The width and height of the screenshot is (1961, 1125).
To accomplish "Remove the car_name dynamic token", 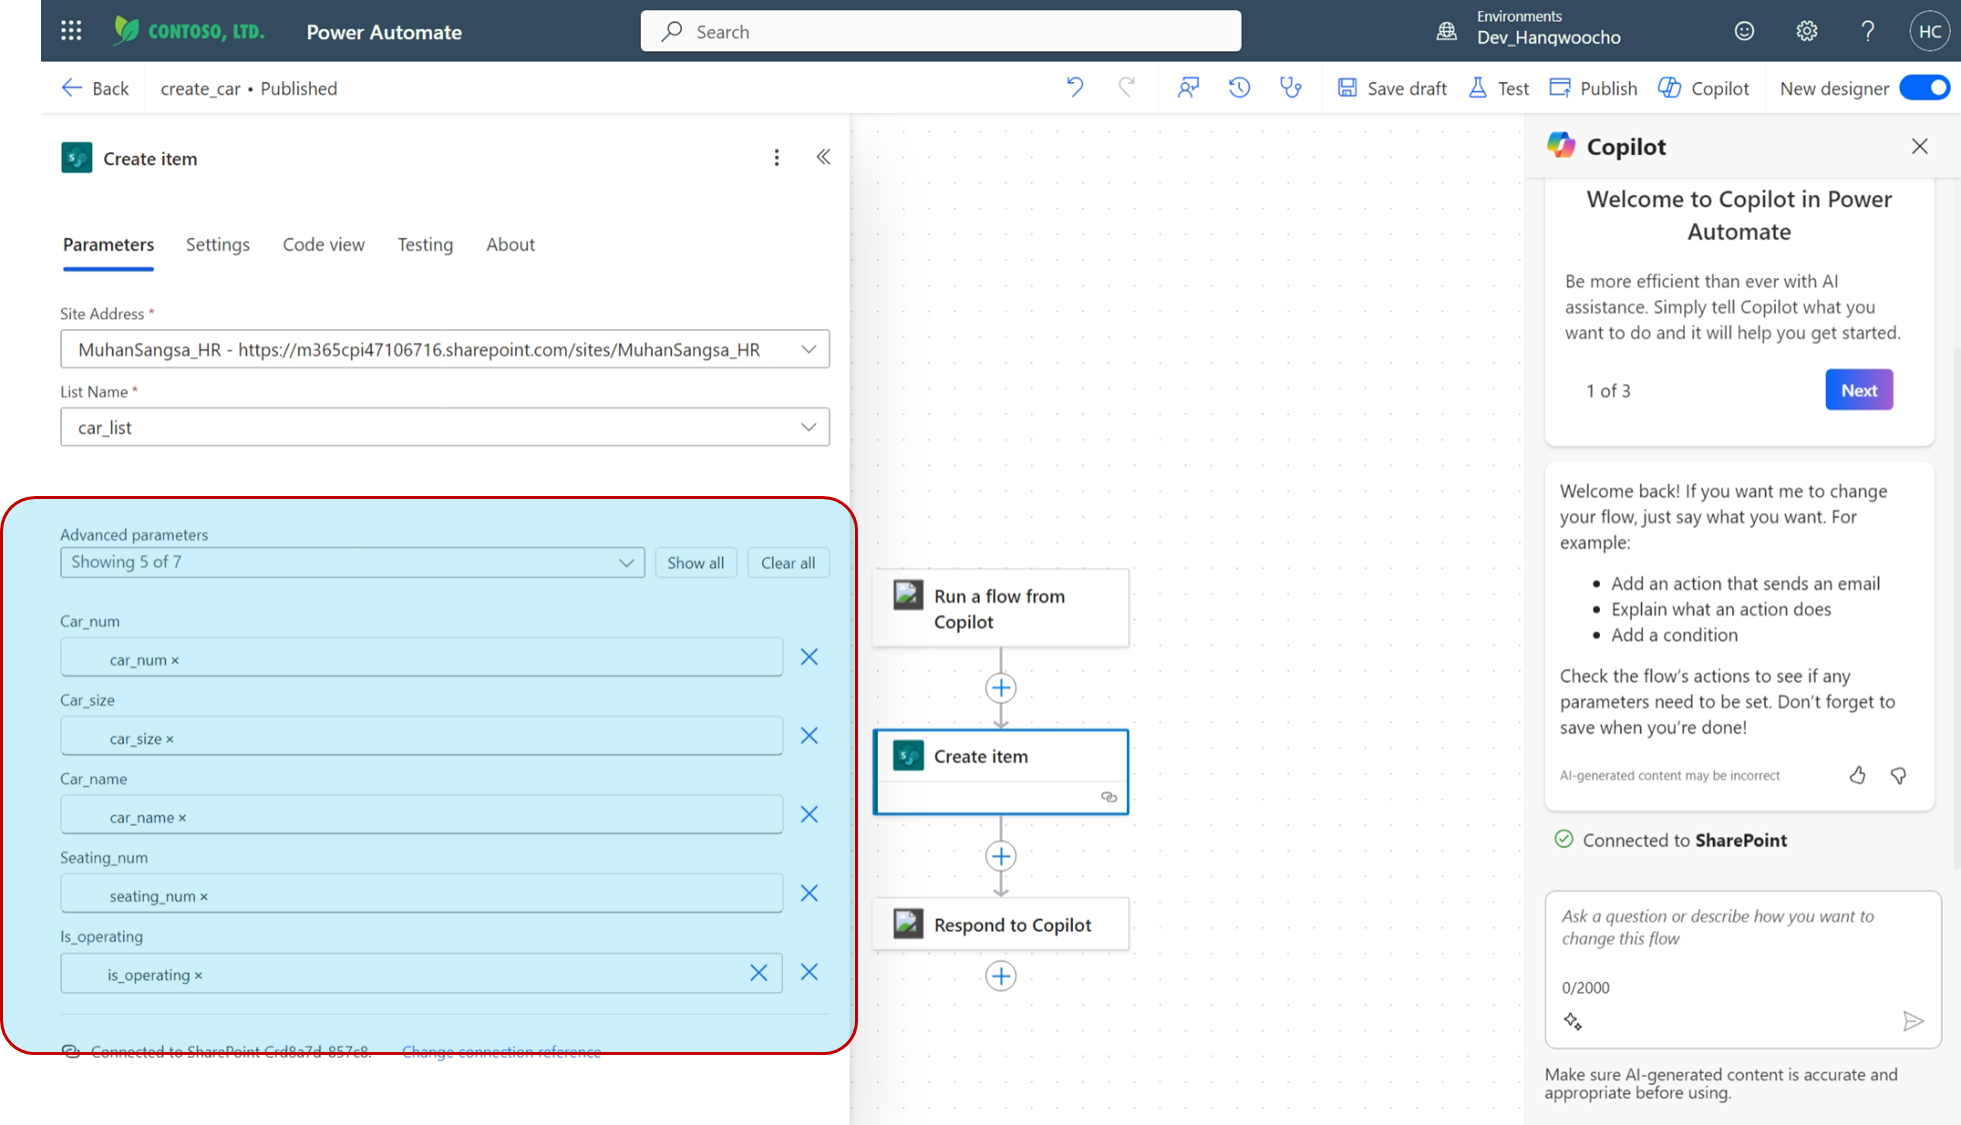I will [x=182, y=818].
